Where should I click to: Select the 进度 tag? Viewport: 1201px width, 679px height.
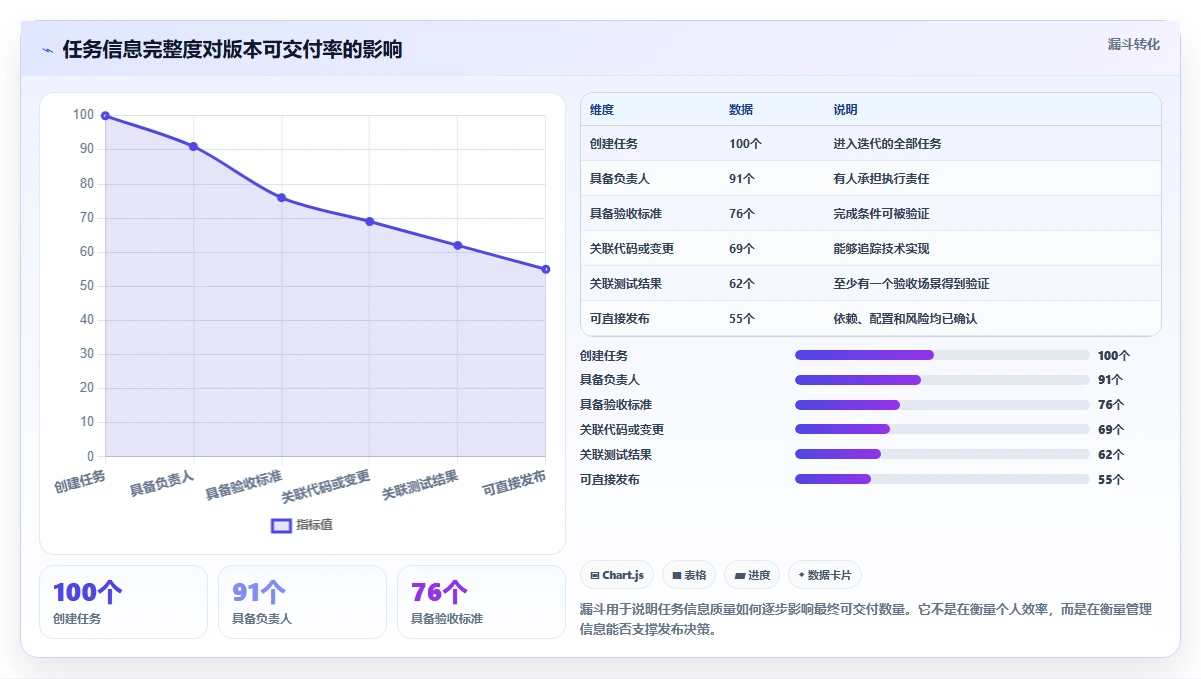click(x=752, y=575)
